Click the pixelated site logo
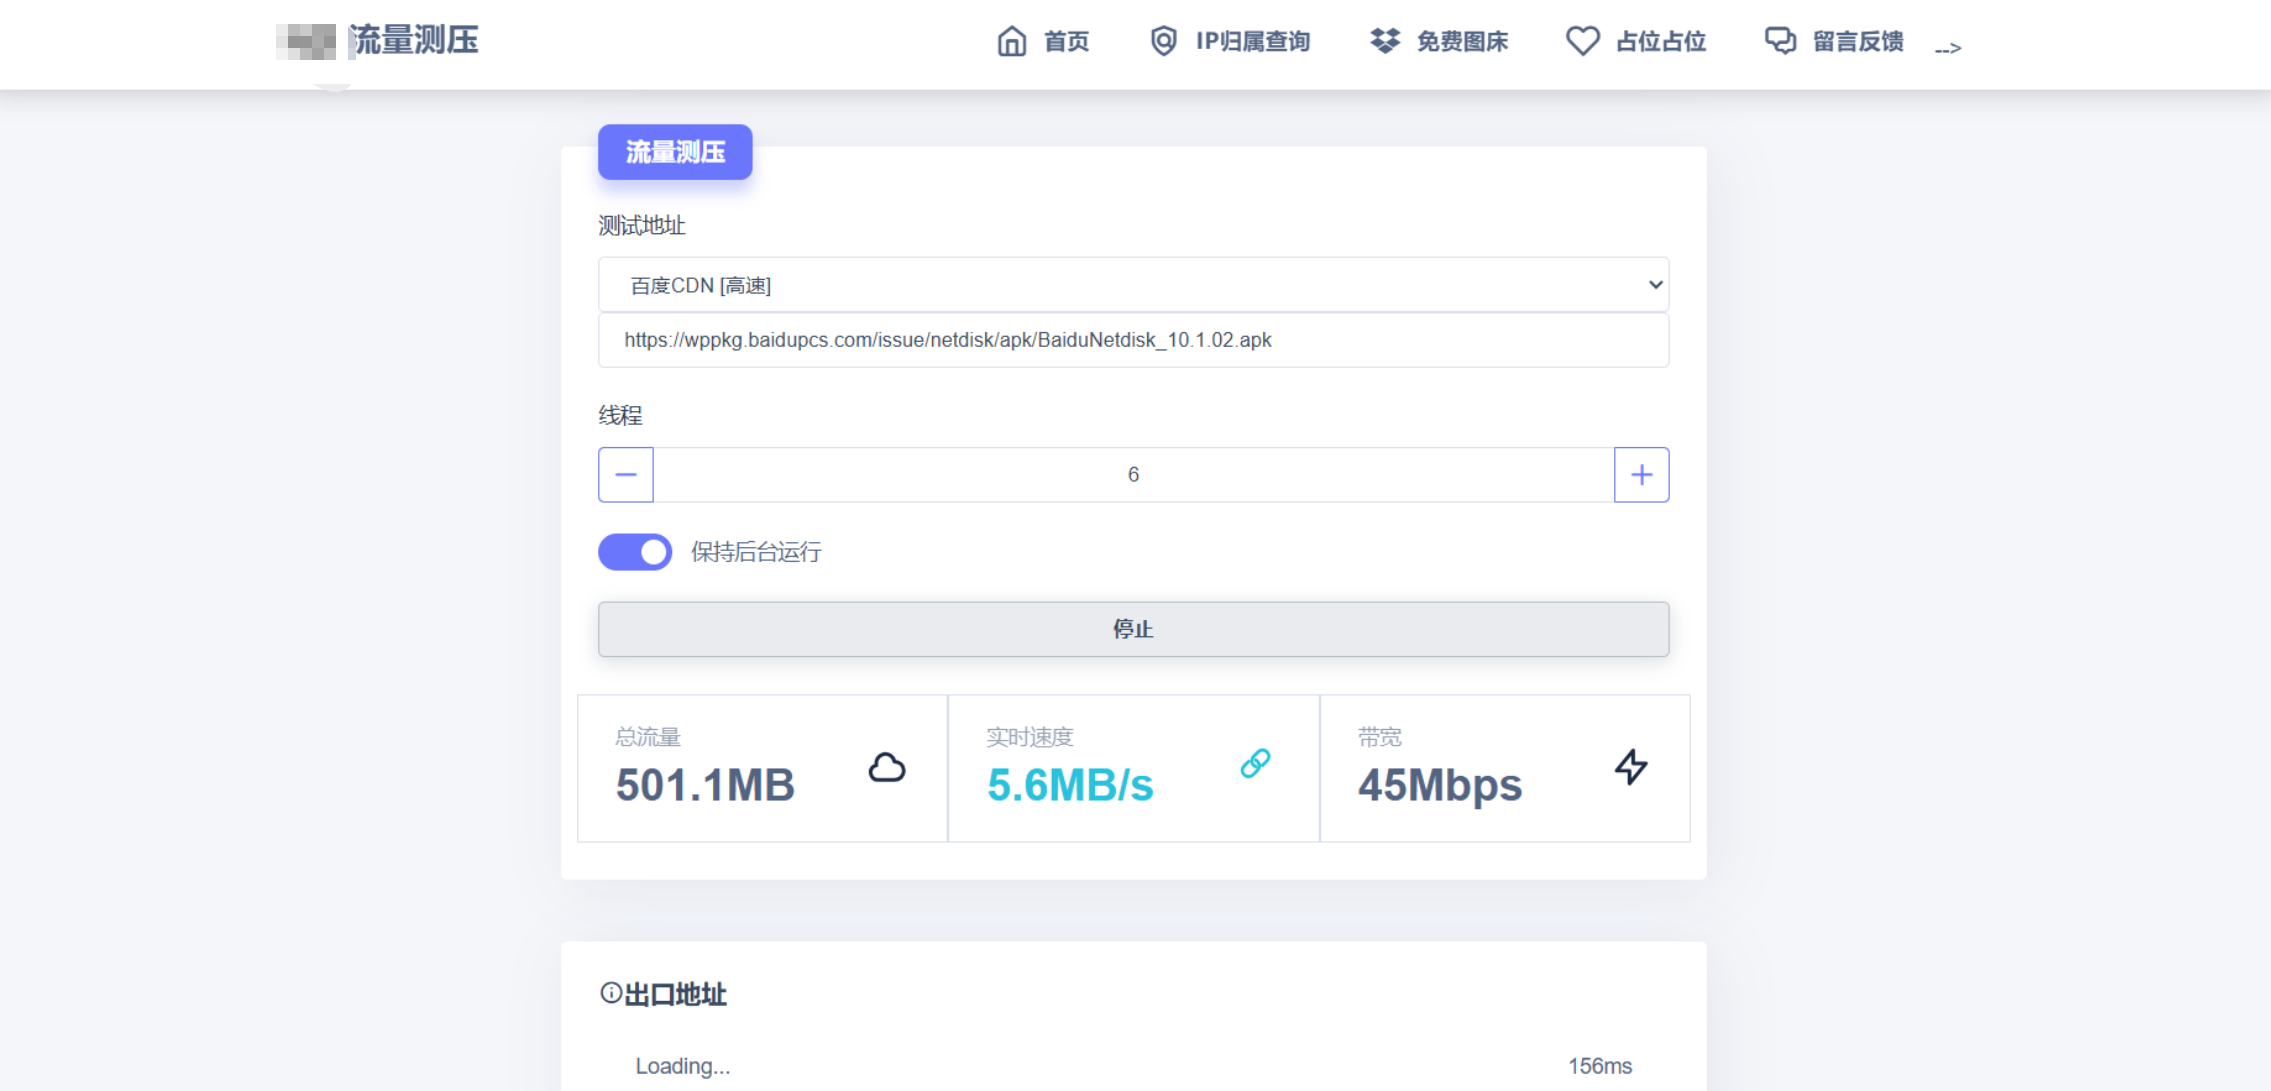 pyautogui.click(x=307, y=42)
